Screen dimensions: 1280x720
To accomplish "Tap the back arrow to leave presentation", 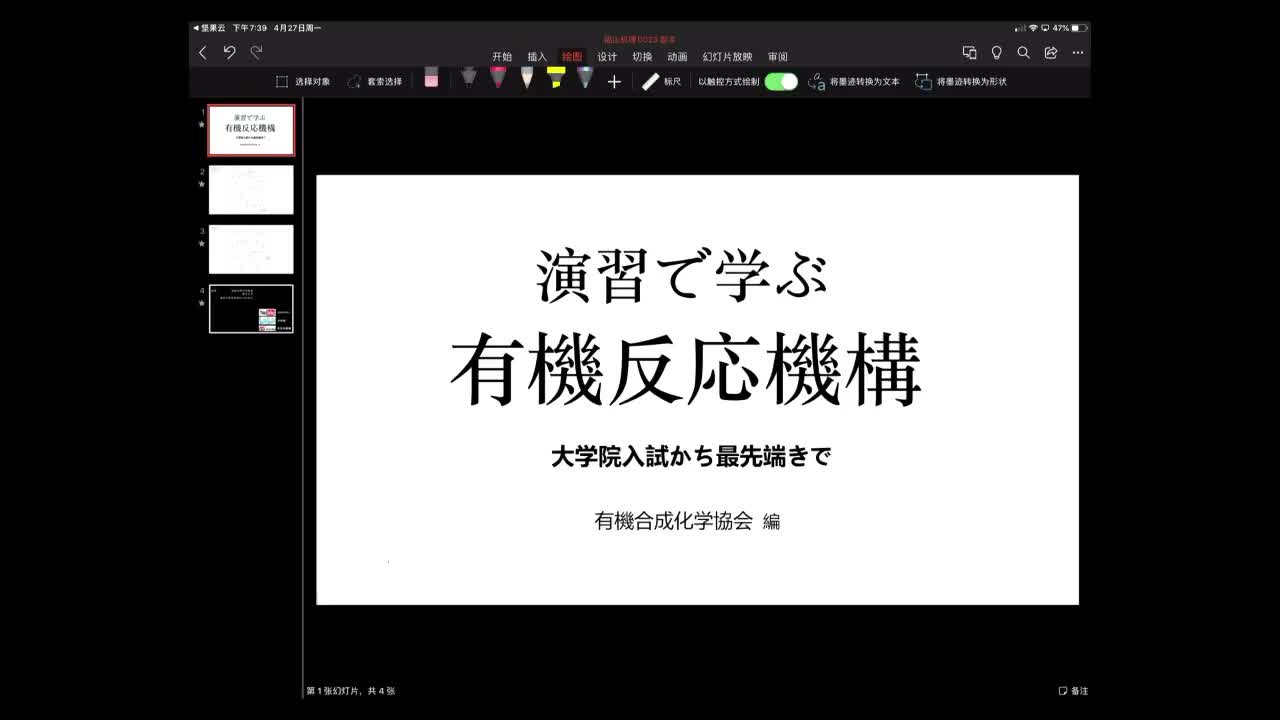I will [203, 53].
